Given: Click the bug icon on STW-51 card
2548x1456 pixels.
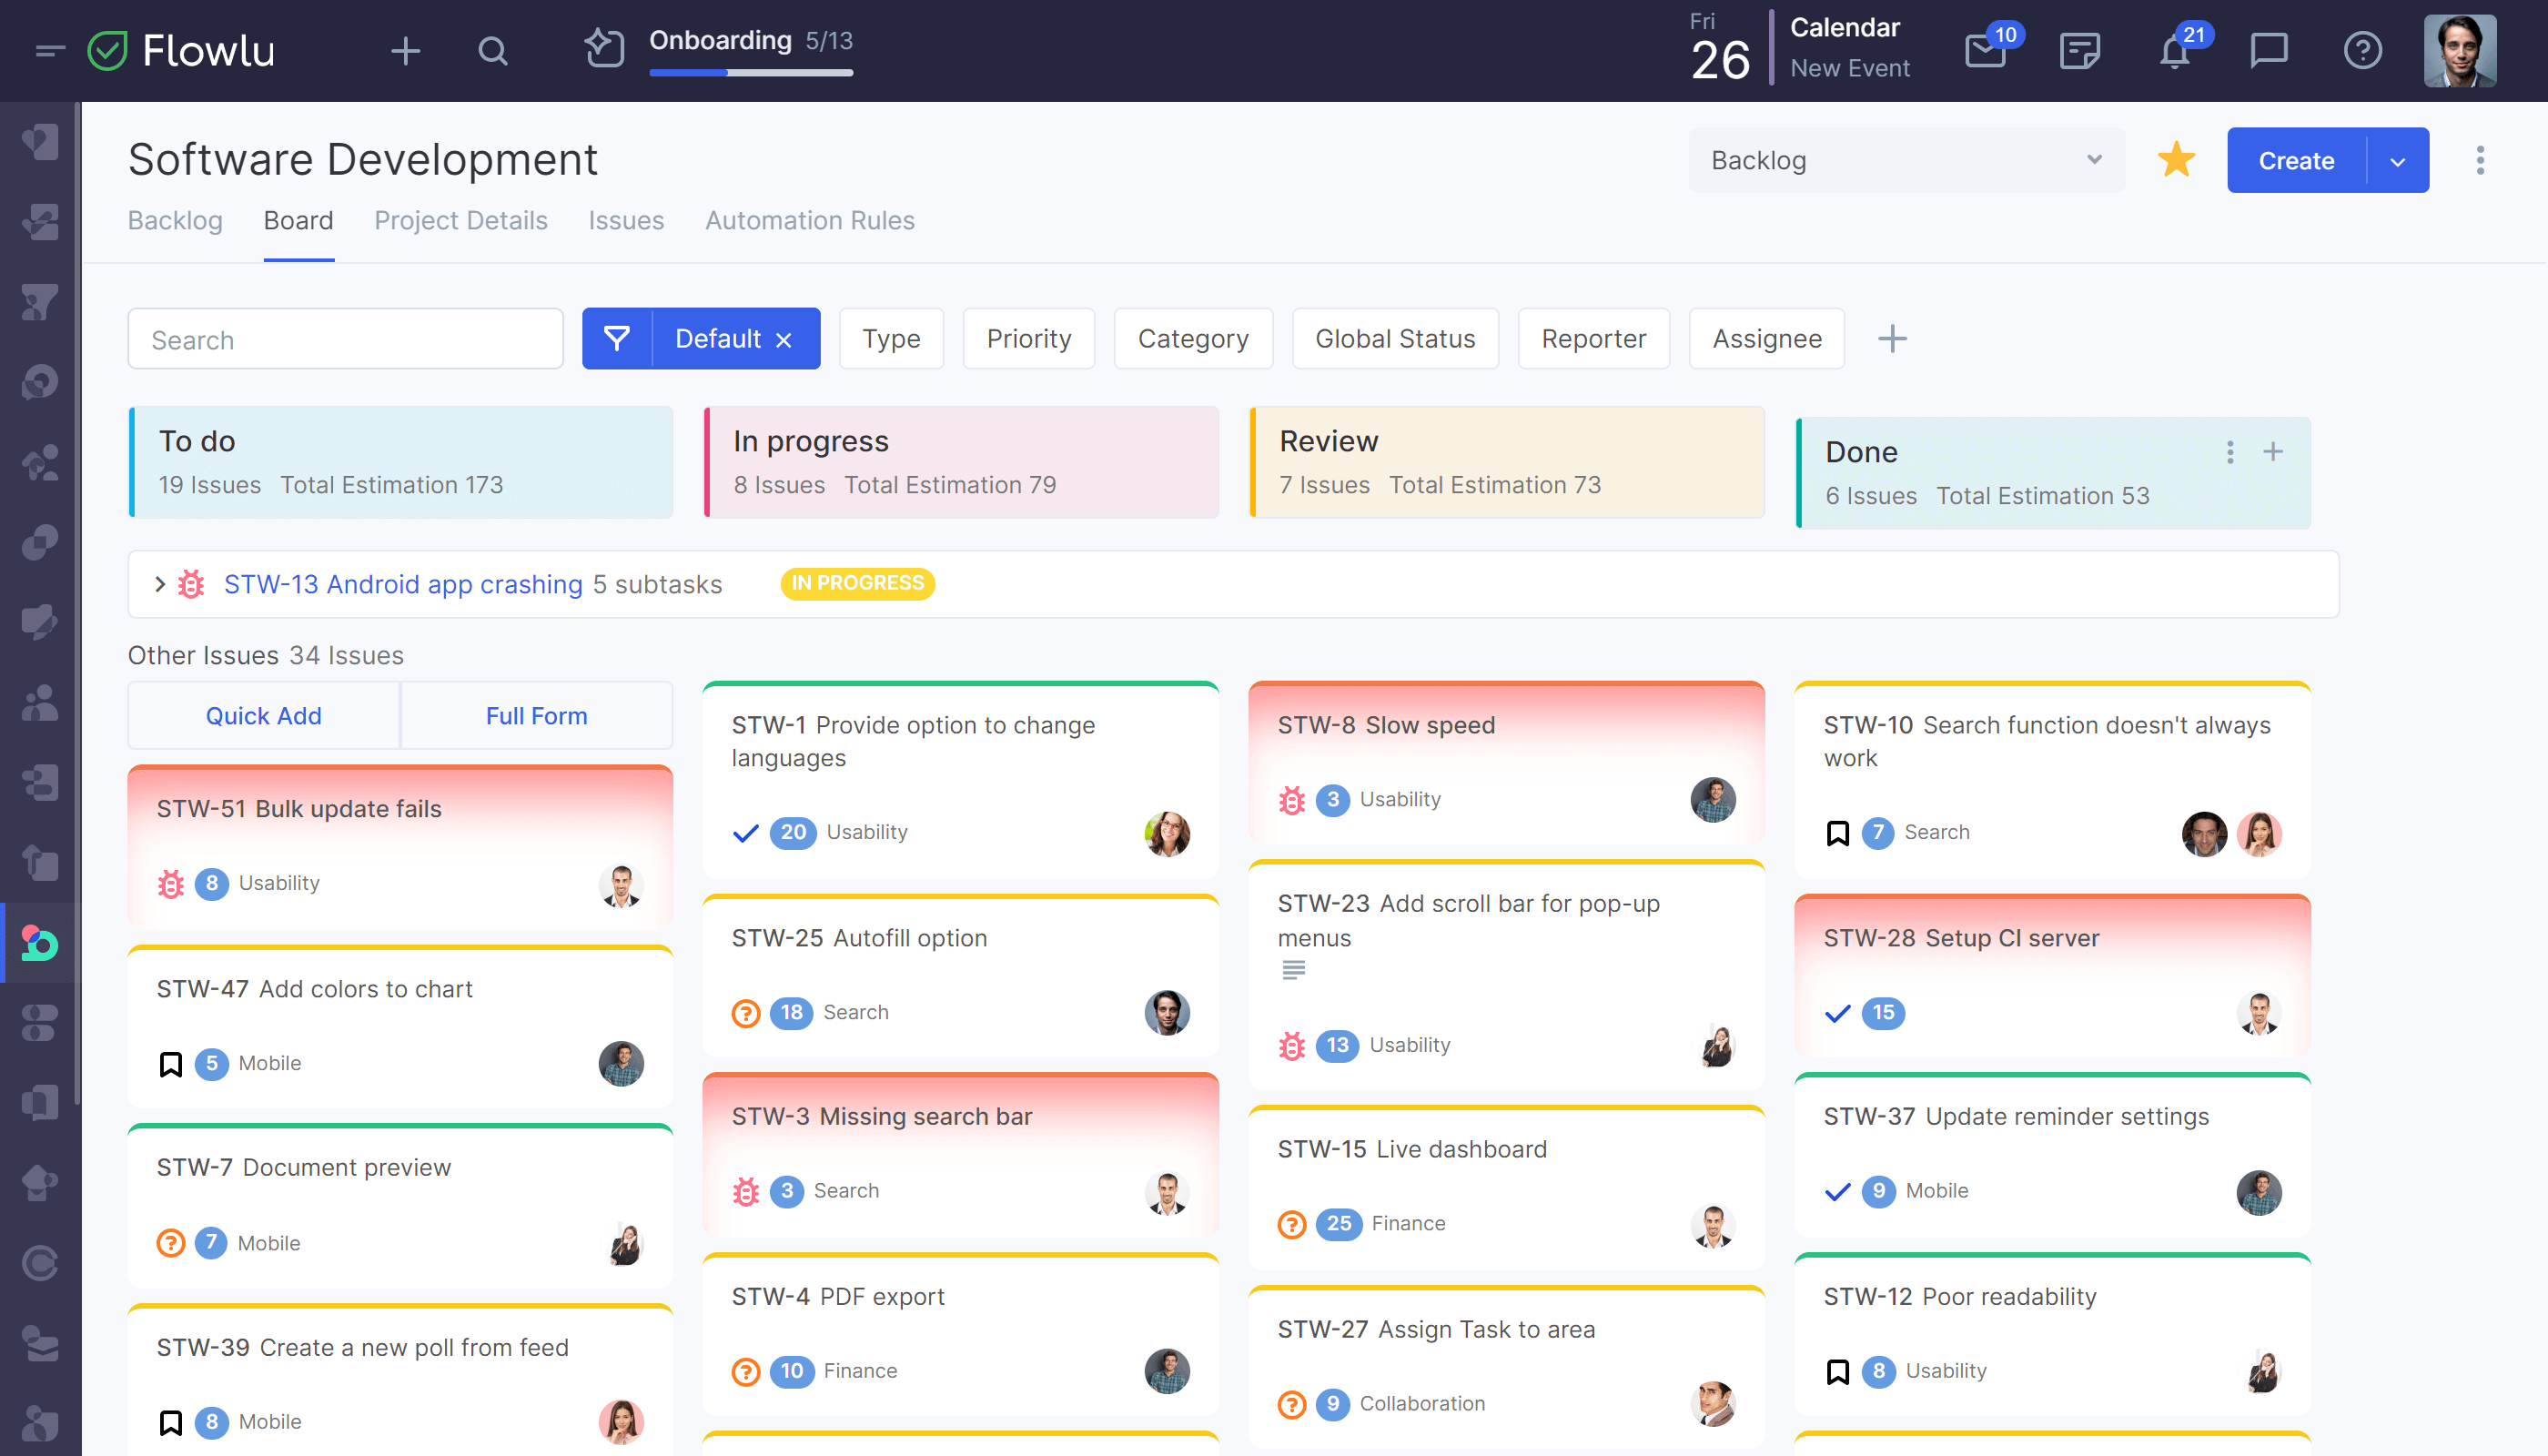Looking at the screenshot, I should click(x=170, y=882).
